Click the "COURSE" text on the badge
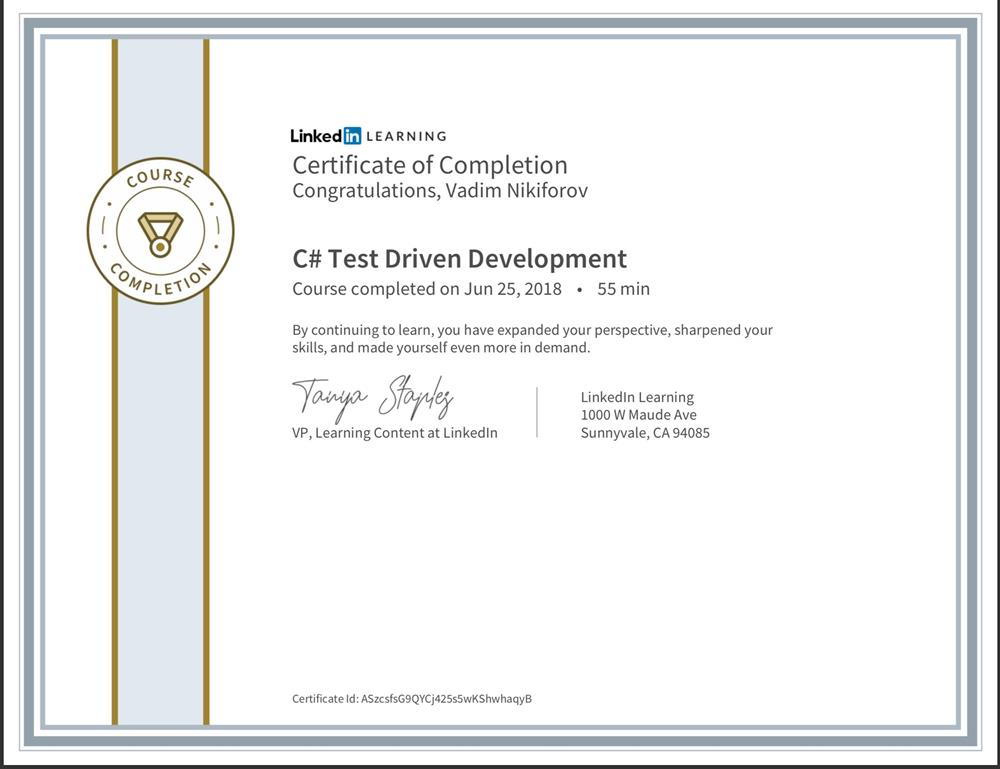The width and height of the screenshot is (1000, 769). click(x=159, y=179)
